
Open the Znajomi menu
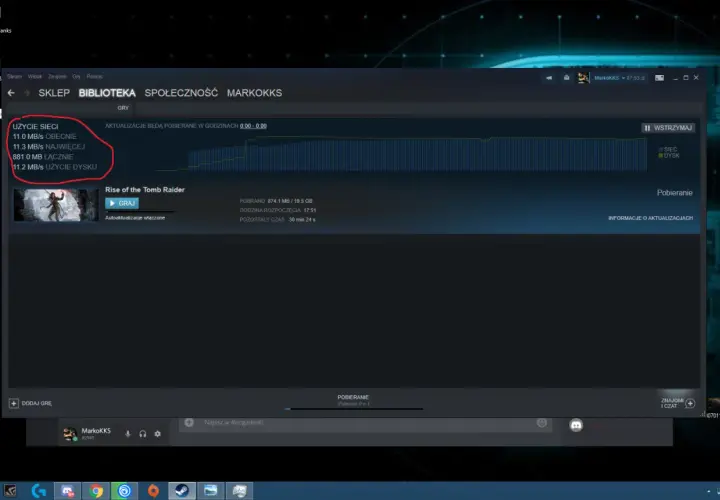coord(57,77)
